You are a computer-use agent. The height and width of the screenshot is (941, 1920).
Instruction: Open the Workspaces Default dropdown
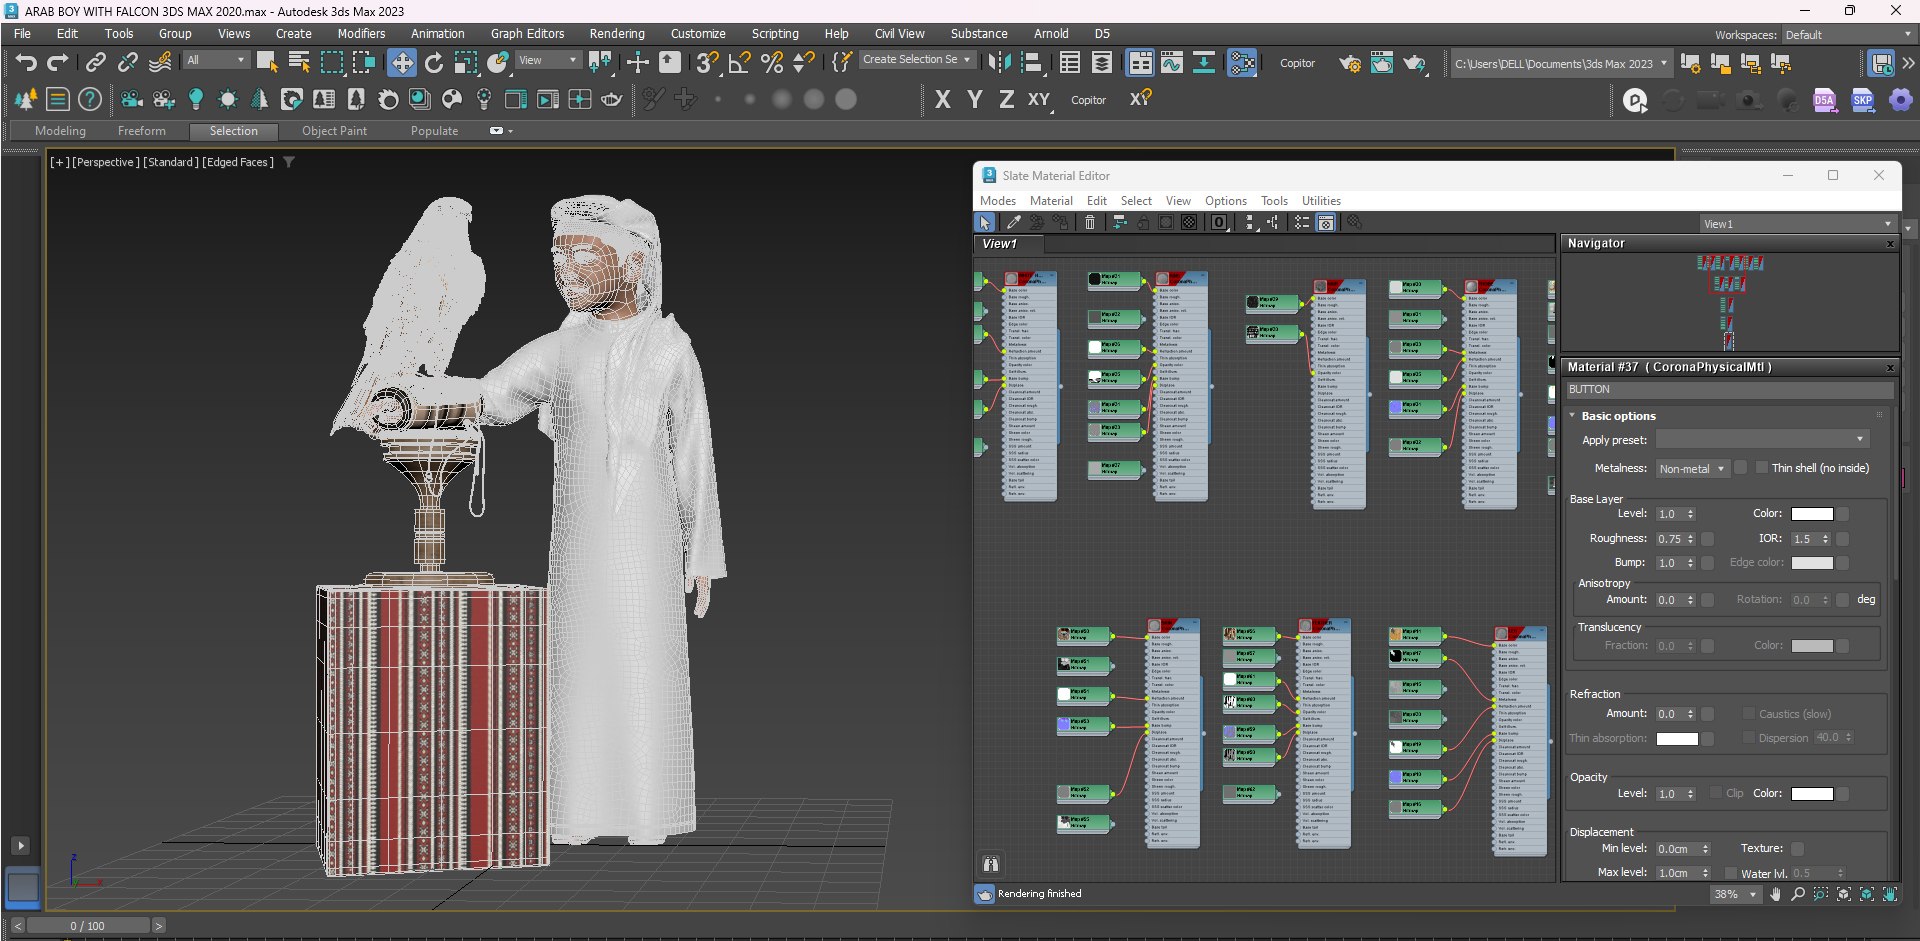(x=1848, y=35)
